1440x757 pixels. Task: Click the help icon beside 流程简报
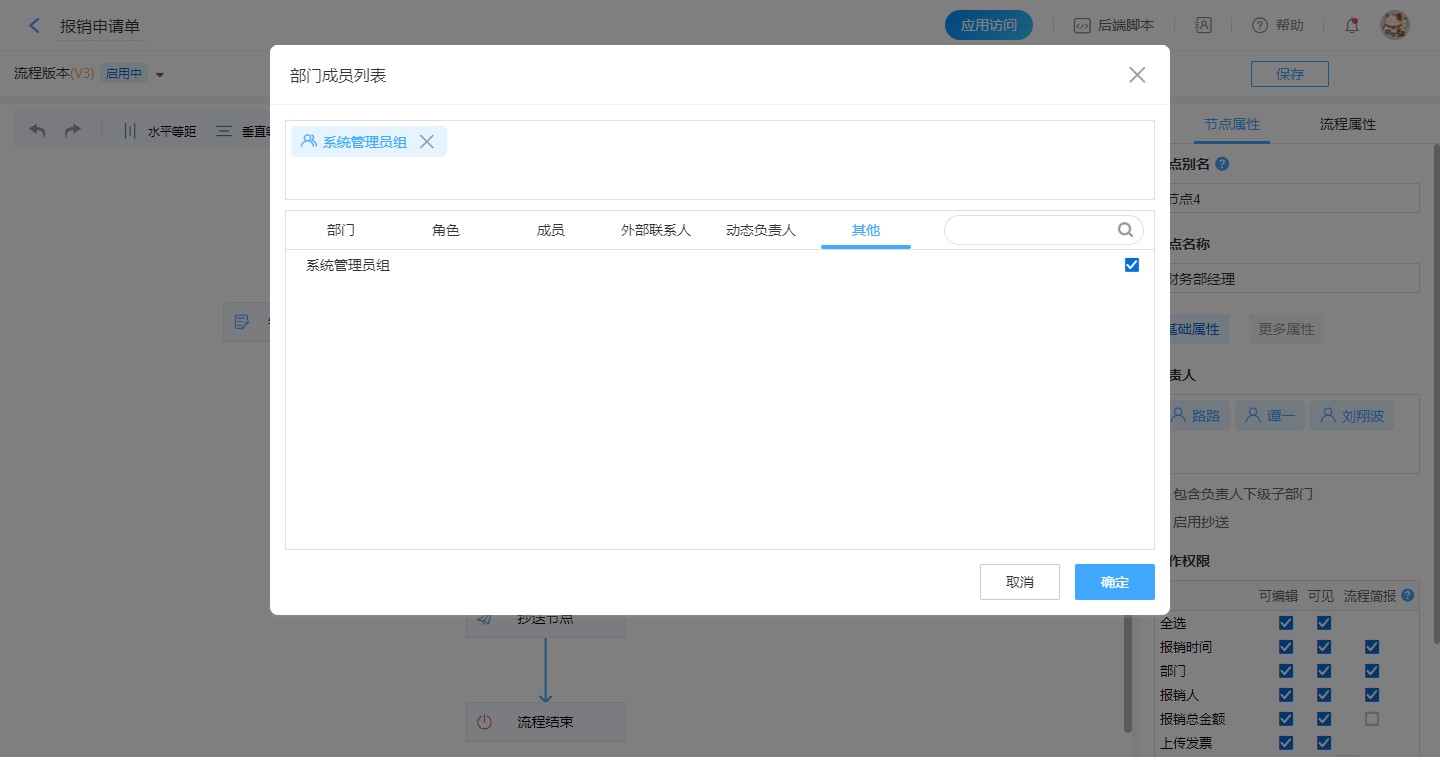click(x=1408, y=595)
